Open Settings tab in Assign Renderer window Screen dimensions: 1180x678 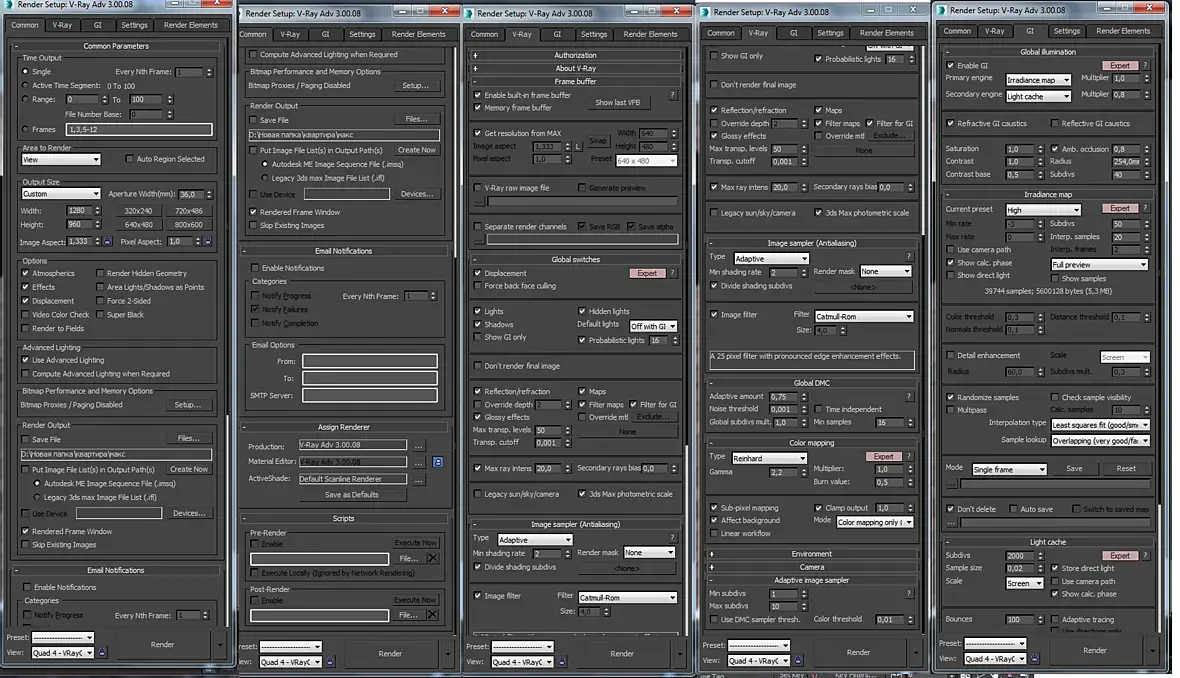tap(362, 34)
